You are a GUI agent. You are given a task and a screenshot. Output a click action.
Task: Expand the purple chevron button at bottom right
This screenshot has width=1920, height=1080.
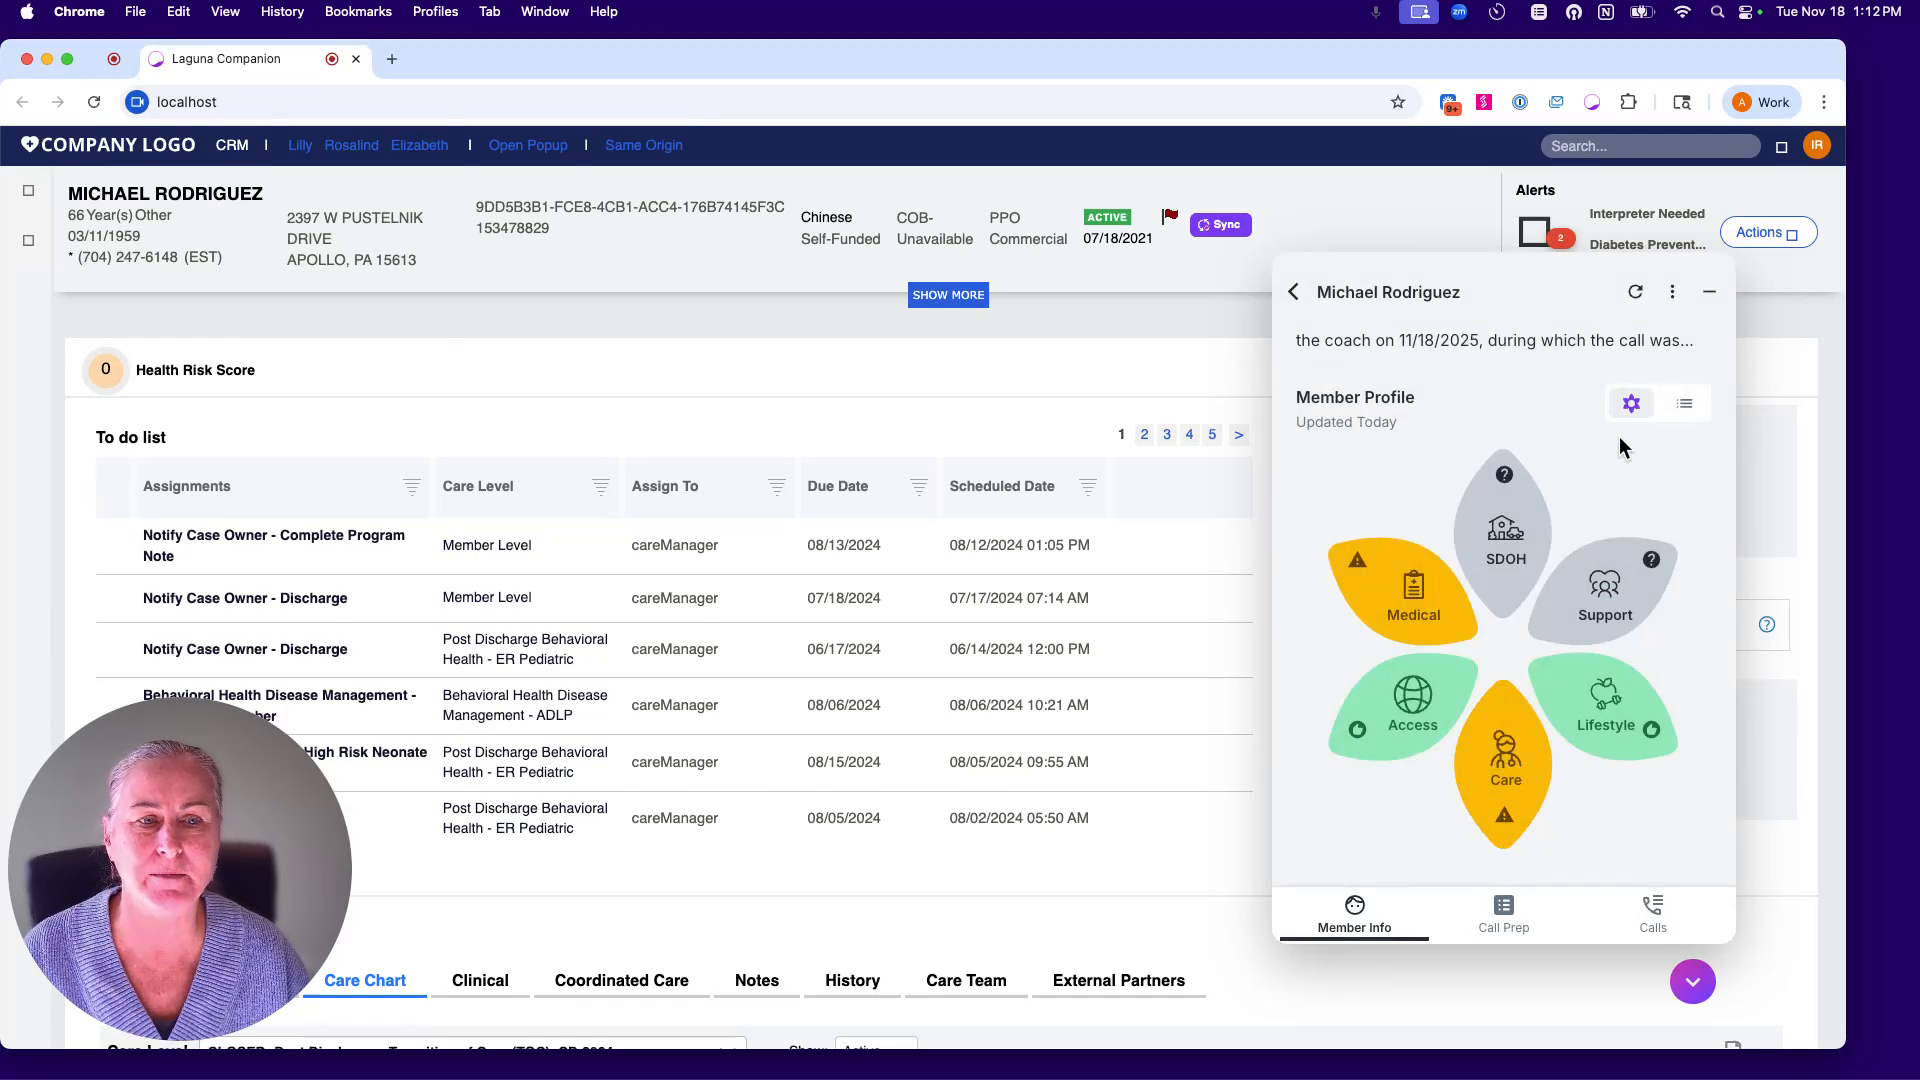point(1691,981)
